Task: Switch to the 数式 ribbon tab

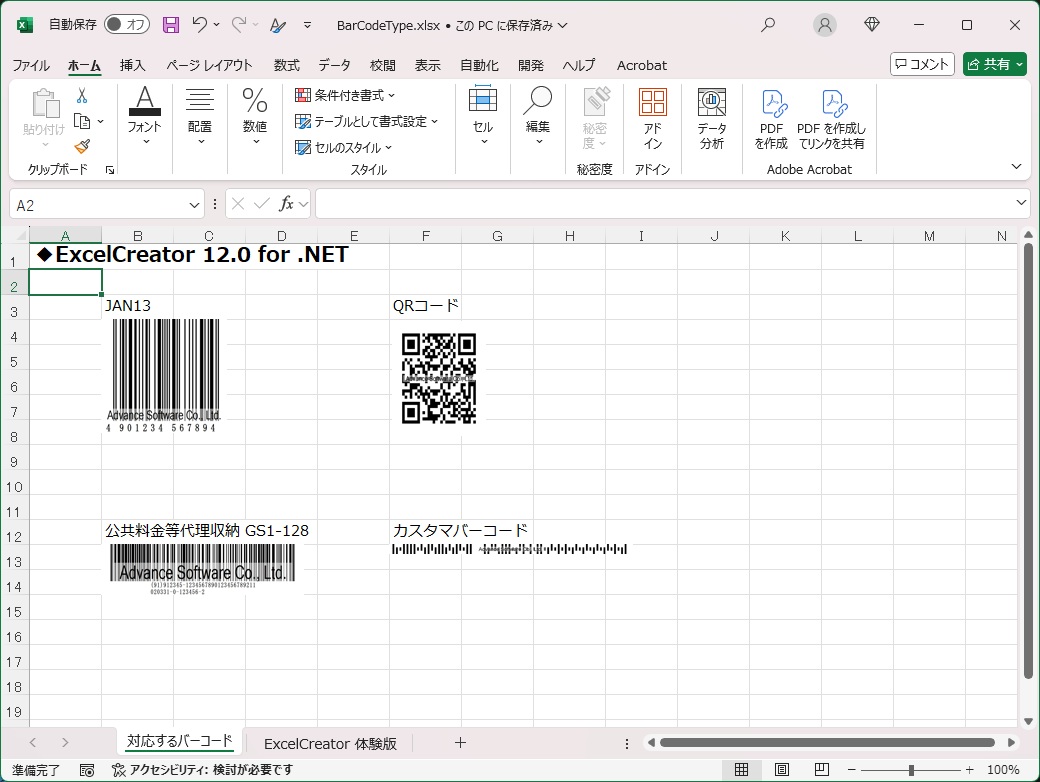Action: point(287,65)
